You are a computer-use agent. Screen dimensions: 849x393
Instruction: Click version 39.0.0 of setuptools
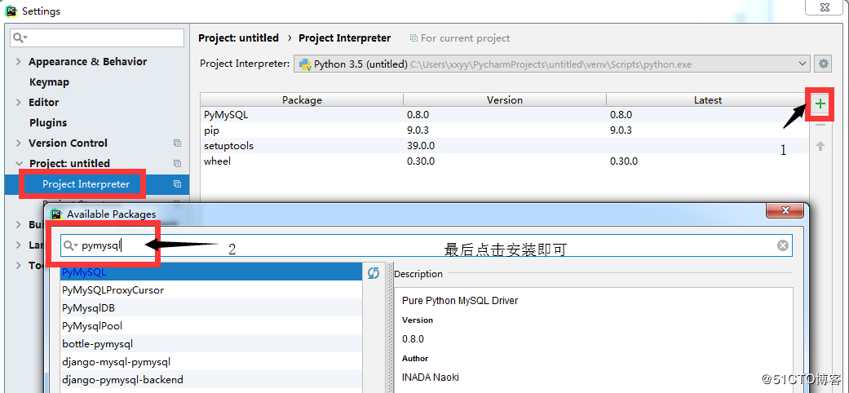(x=421, y=146)
